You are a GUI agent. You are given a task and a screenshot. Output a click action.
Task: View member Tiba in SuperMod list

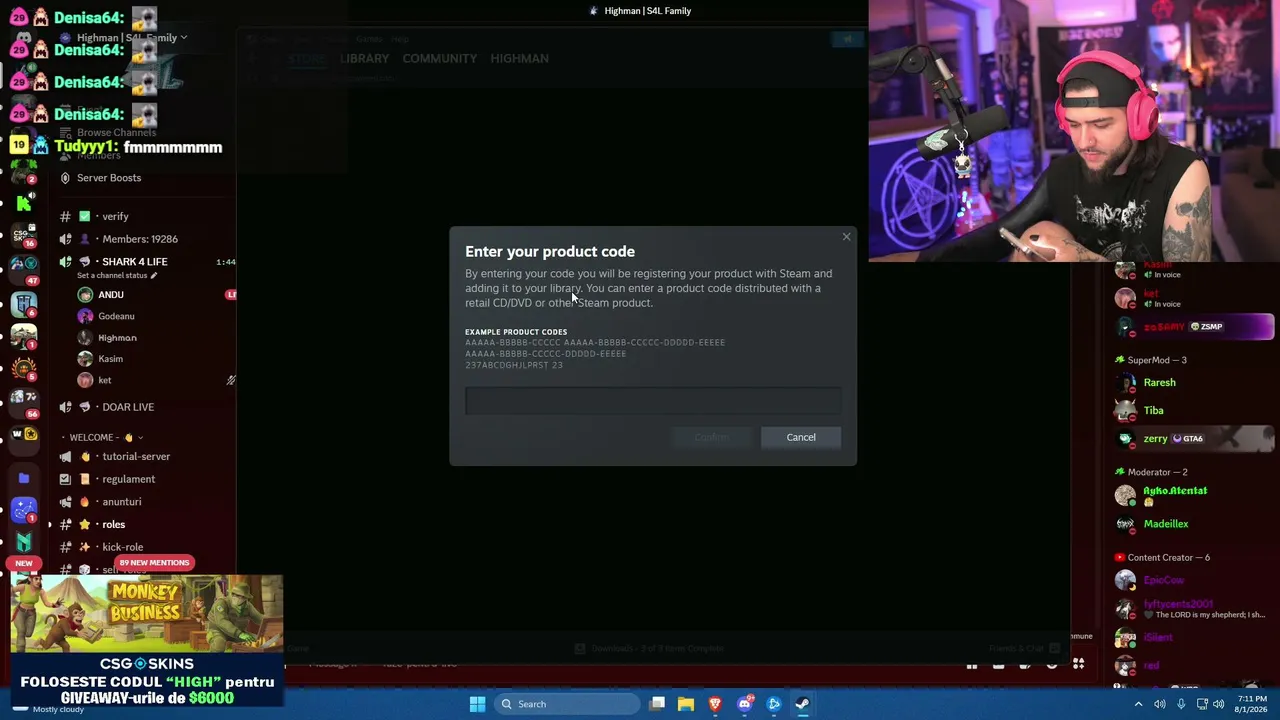click(x=1154, y=411)
